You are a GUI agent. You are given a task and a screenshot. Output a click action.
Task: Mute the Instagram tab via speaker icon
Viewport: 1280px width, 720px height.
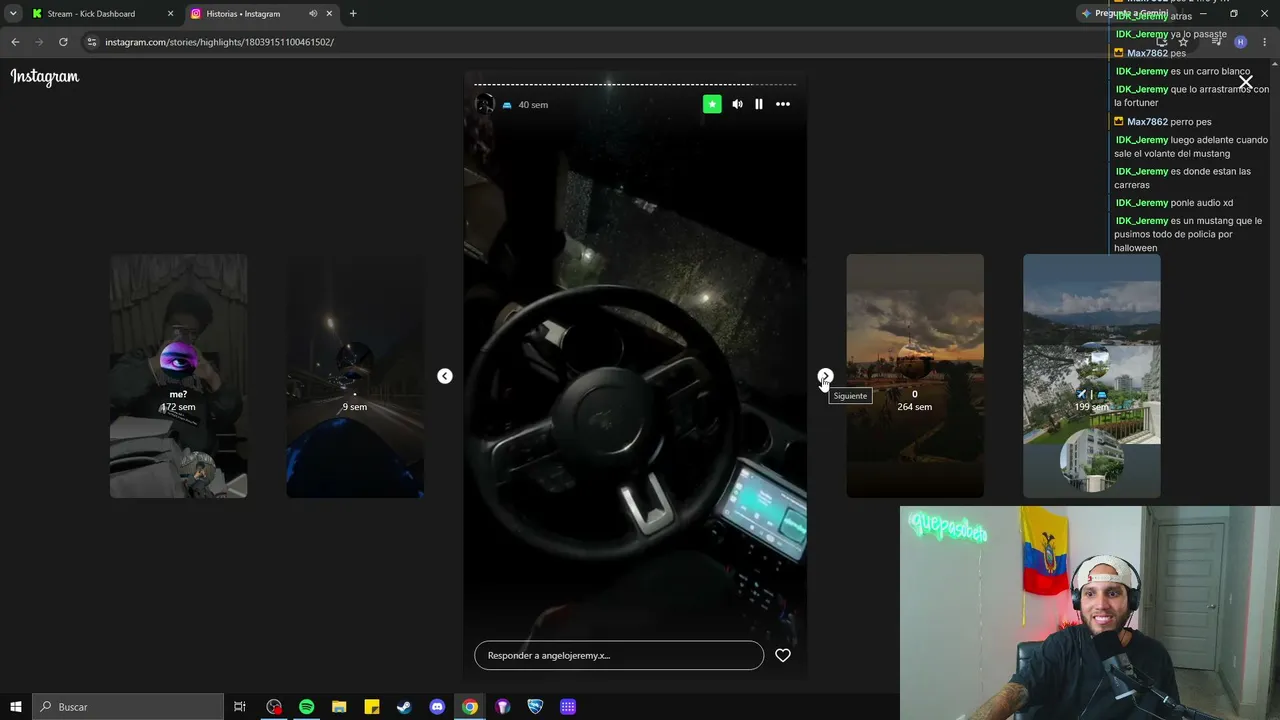[x=312, y=14]
